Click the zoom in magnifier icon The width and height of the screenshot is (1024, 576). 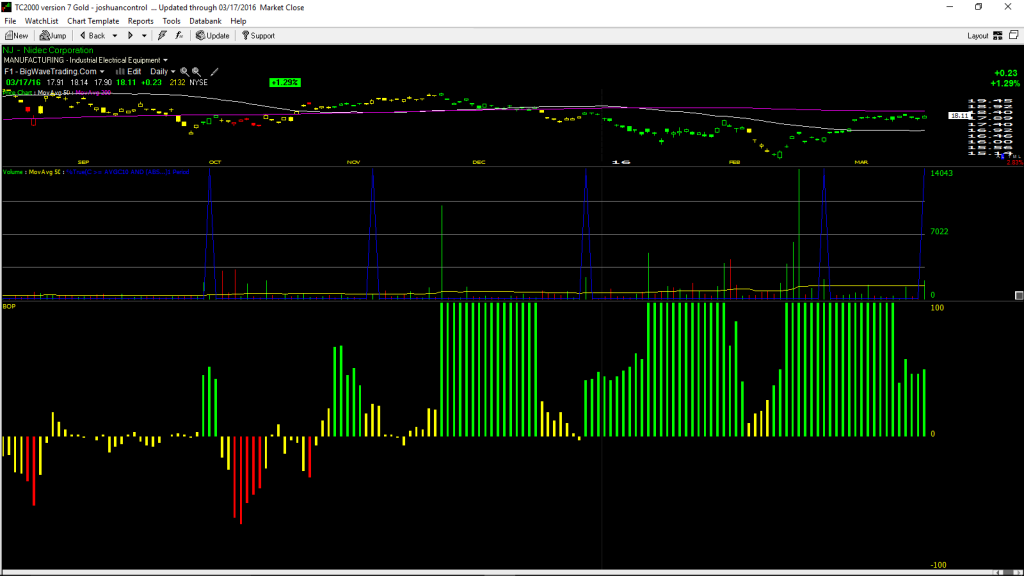(x=184, y=72)
